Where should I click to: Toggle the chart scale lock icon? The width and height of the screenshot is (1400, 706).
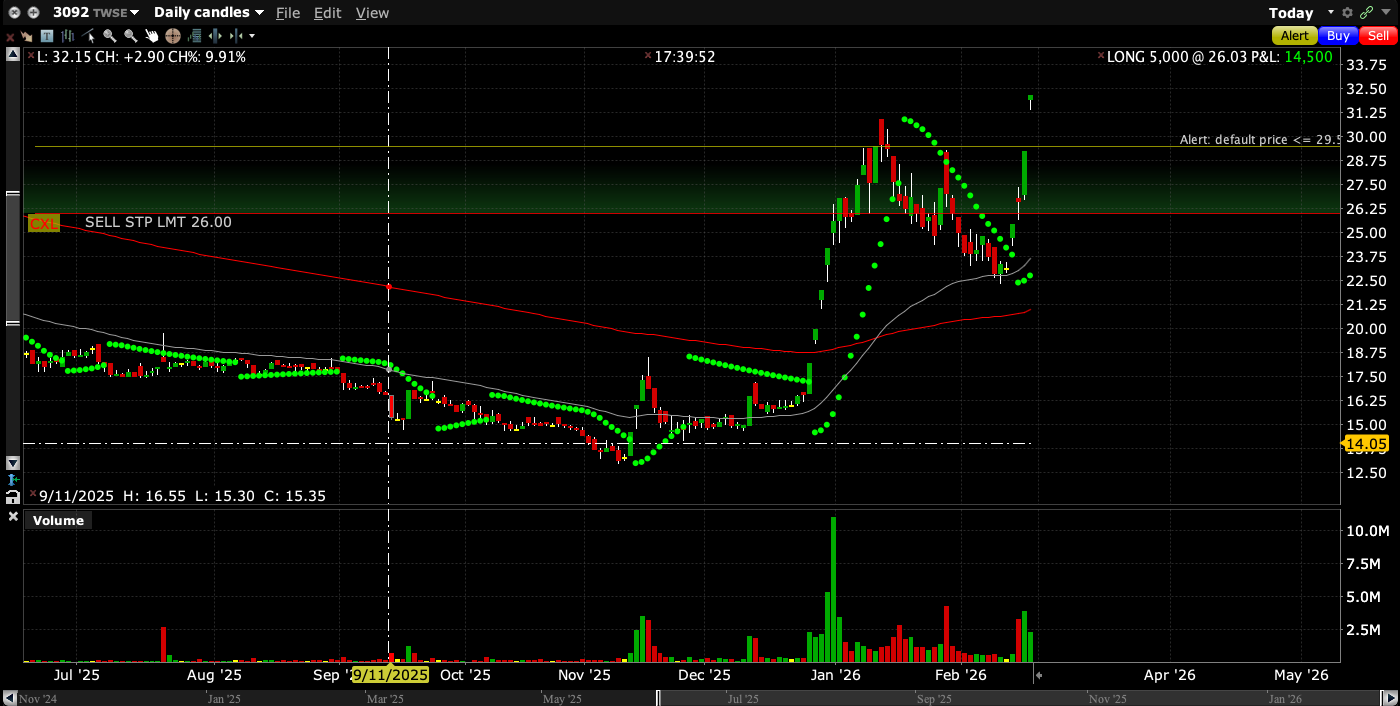tap(12, 496)
